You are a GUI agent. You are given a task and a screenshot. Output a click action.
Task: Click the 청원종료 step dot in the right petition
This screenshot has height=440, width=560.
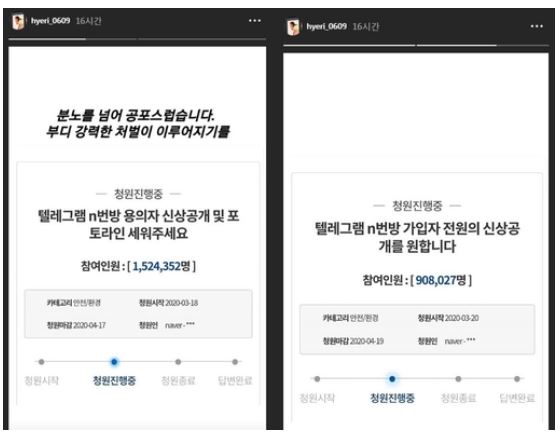(x=458, y=379)
